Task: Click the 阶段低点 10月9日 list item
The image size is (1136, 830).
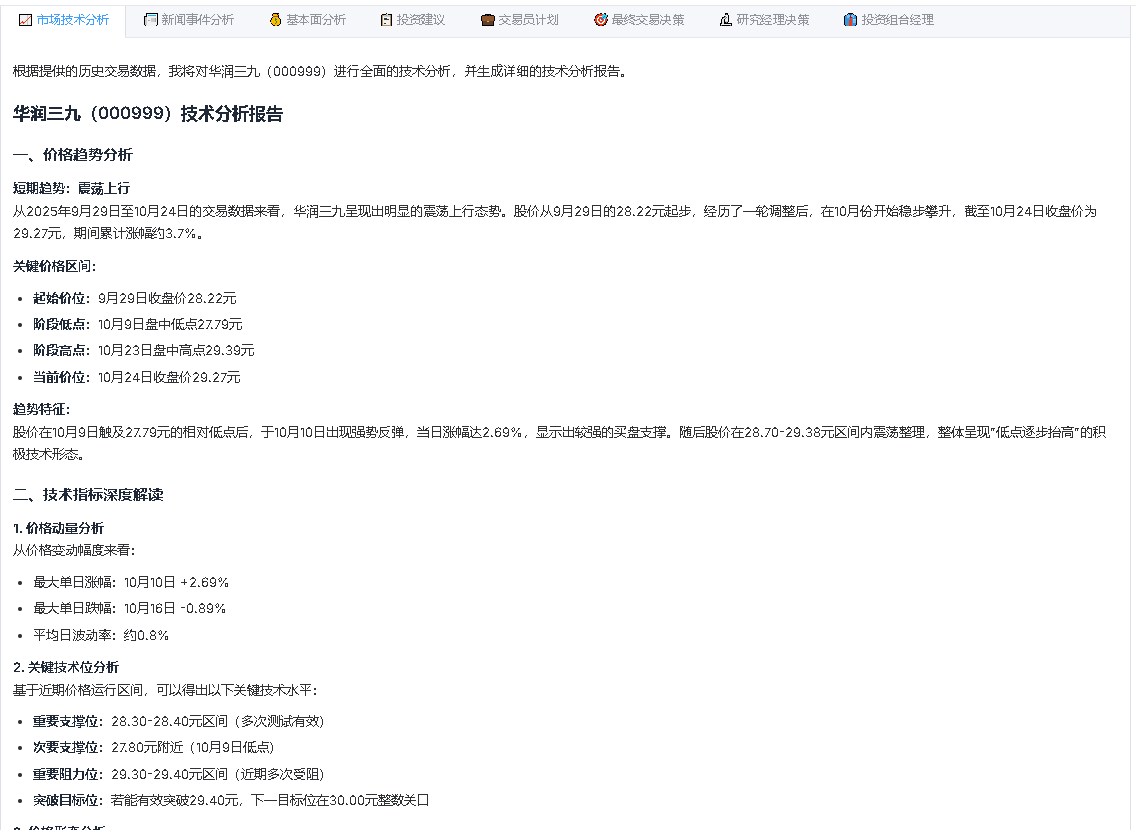Action: pos(138,324)
